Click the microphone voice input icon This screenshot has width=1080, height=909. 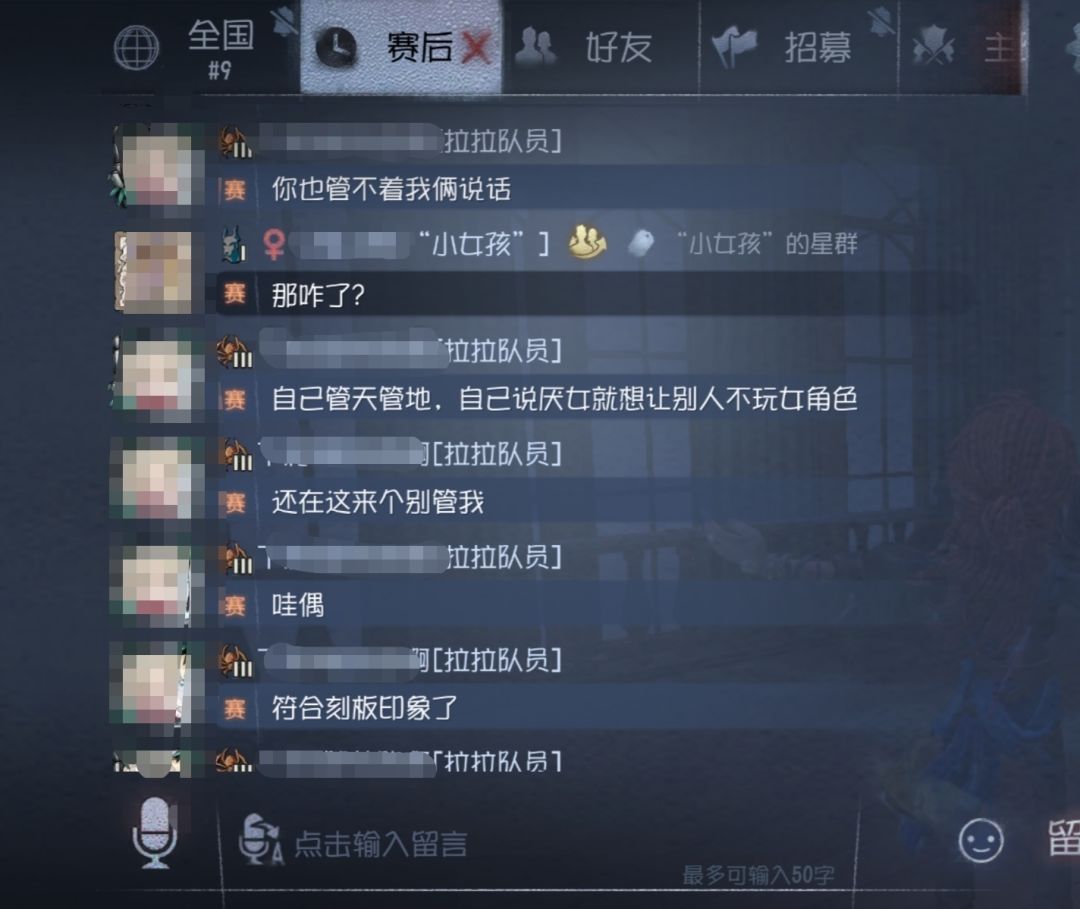pyautogui.click(x=155, y=833)
